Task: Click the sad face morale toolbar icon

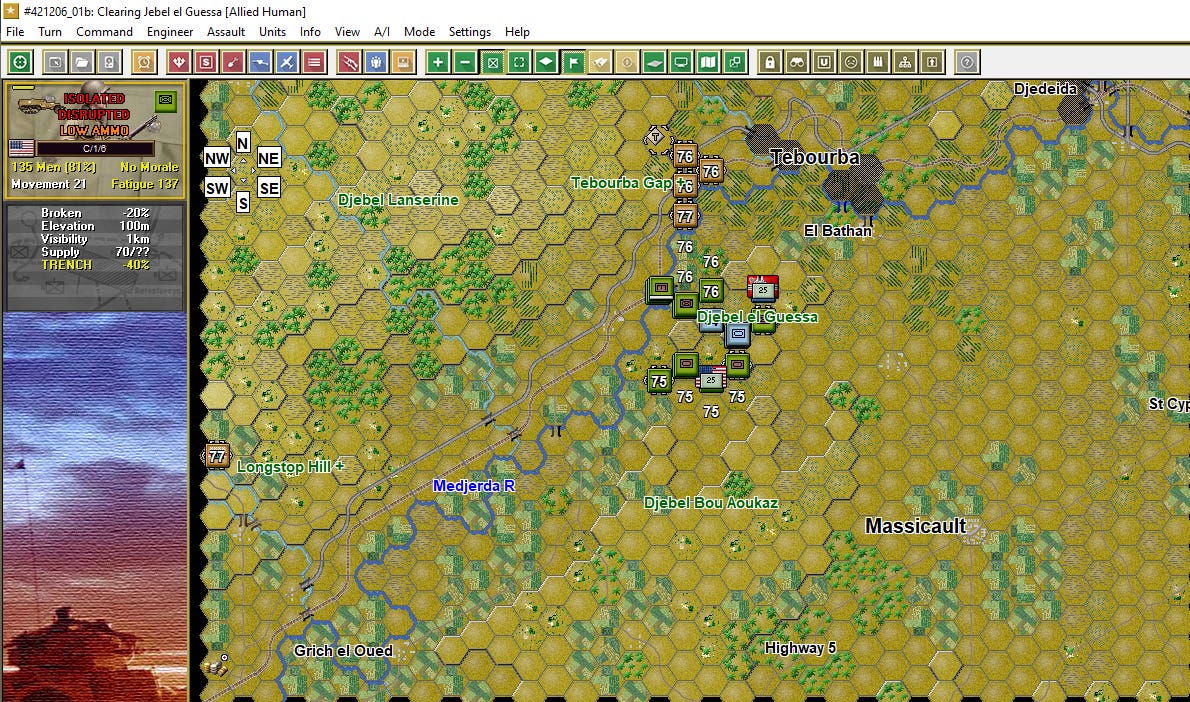Action: [851, 62]
